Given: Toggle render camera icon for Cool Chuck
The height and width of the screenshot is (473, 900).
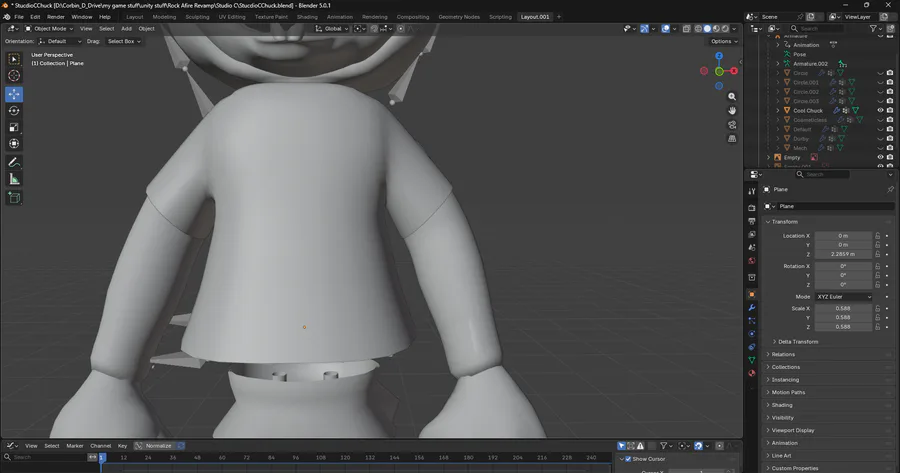Looking at the screenshot, I should 890,110.
